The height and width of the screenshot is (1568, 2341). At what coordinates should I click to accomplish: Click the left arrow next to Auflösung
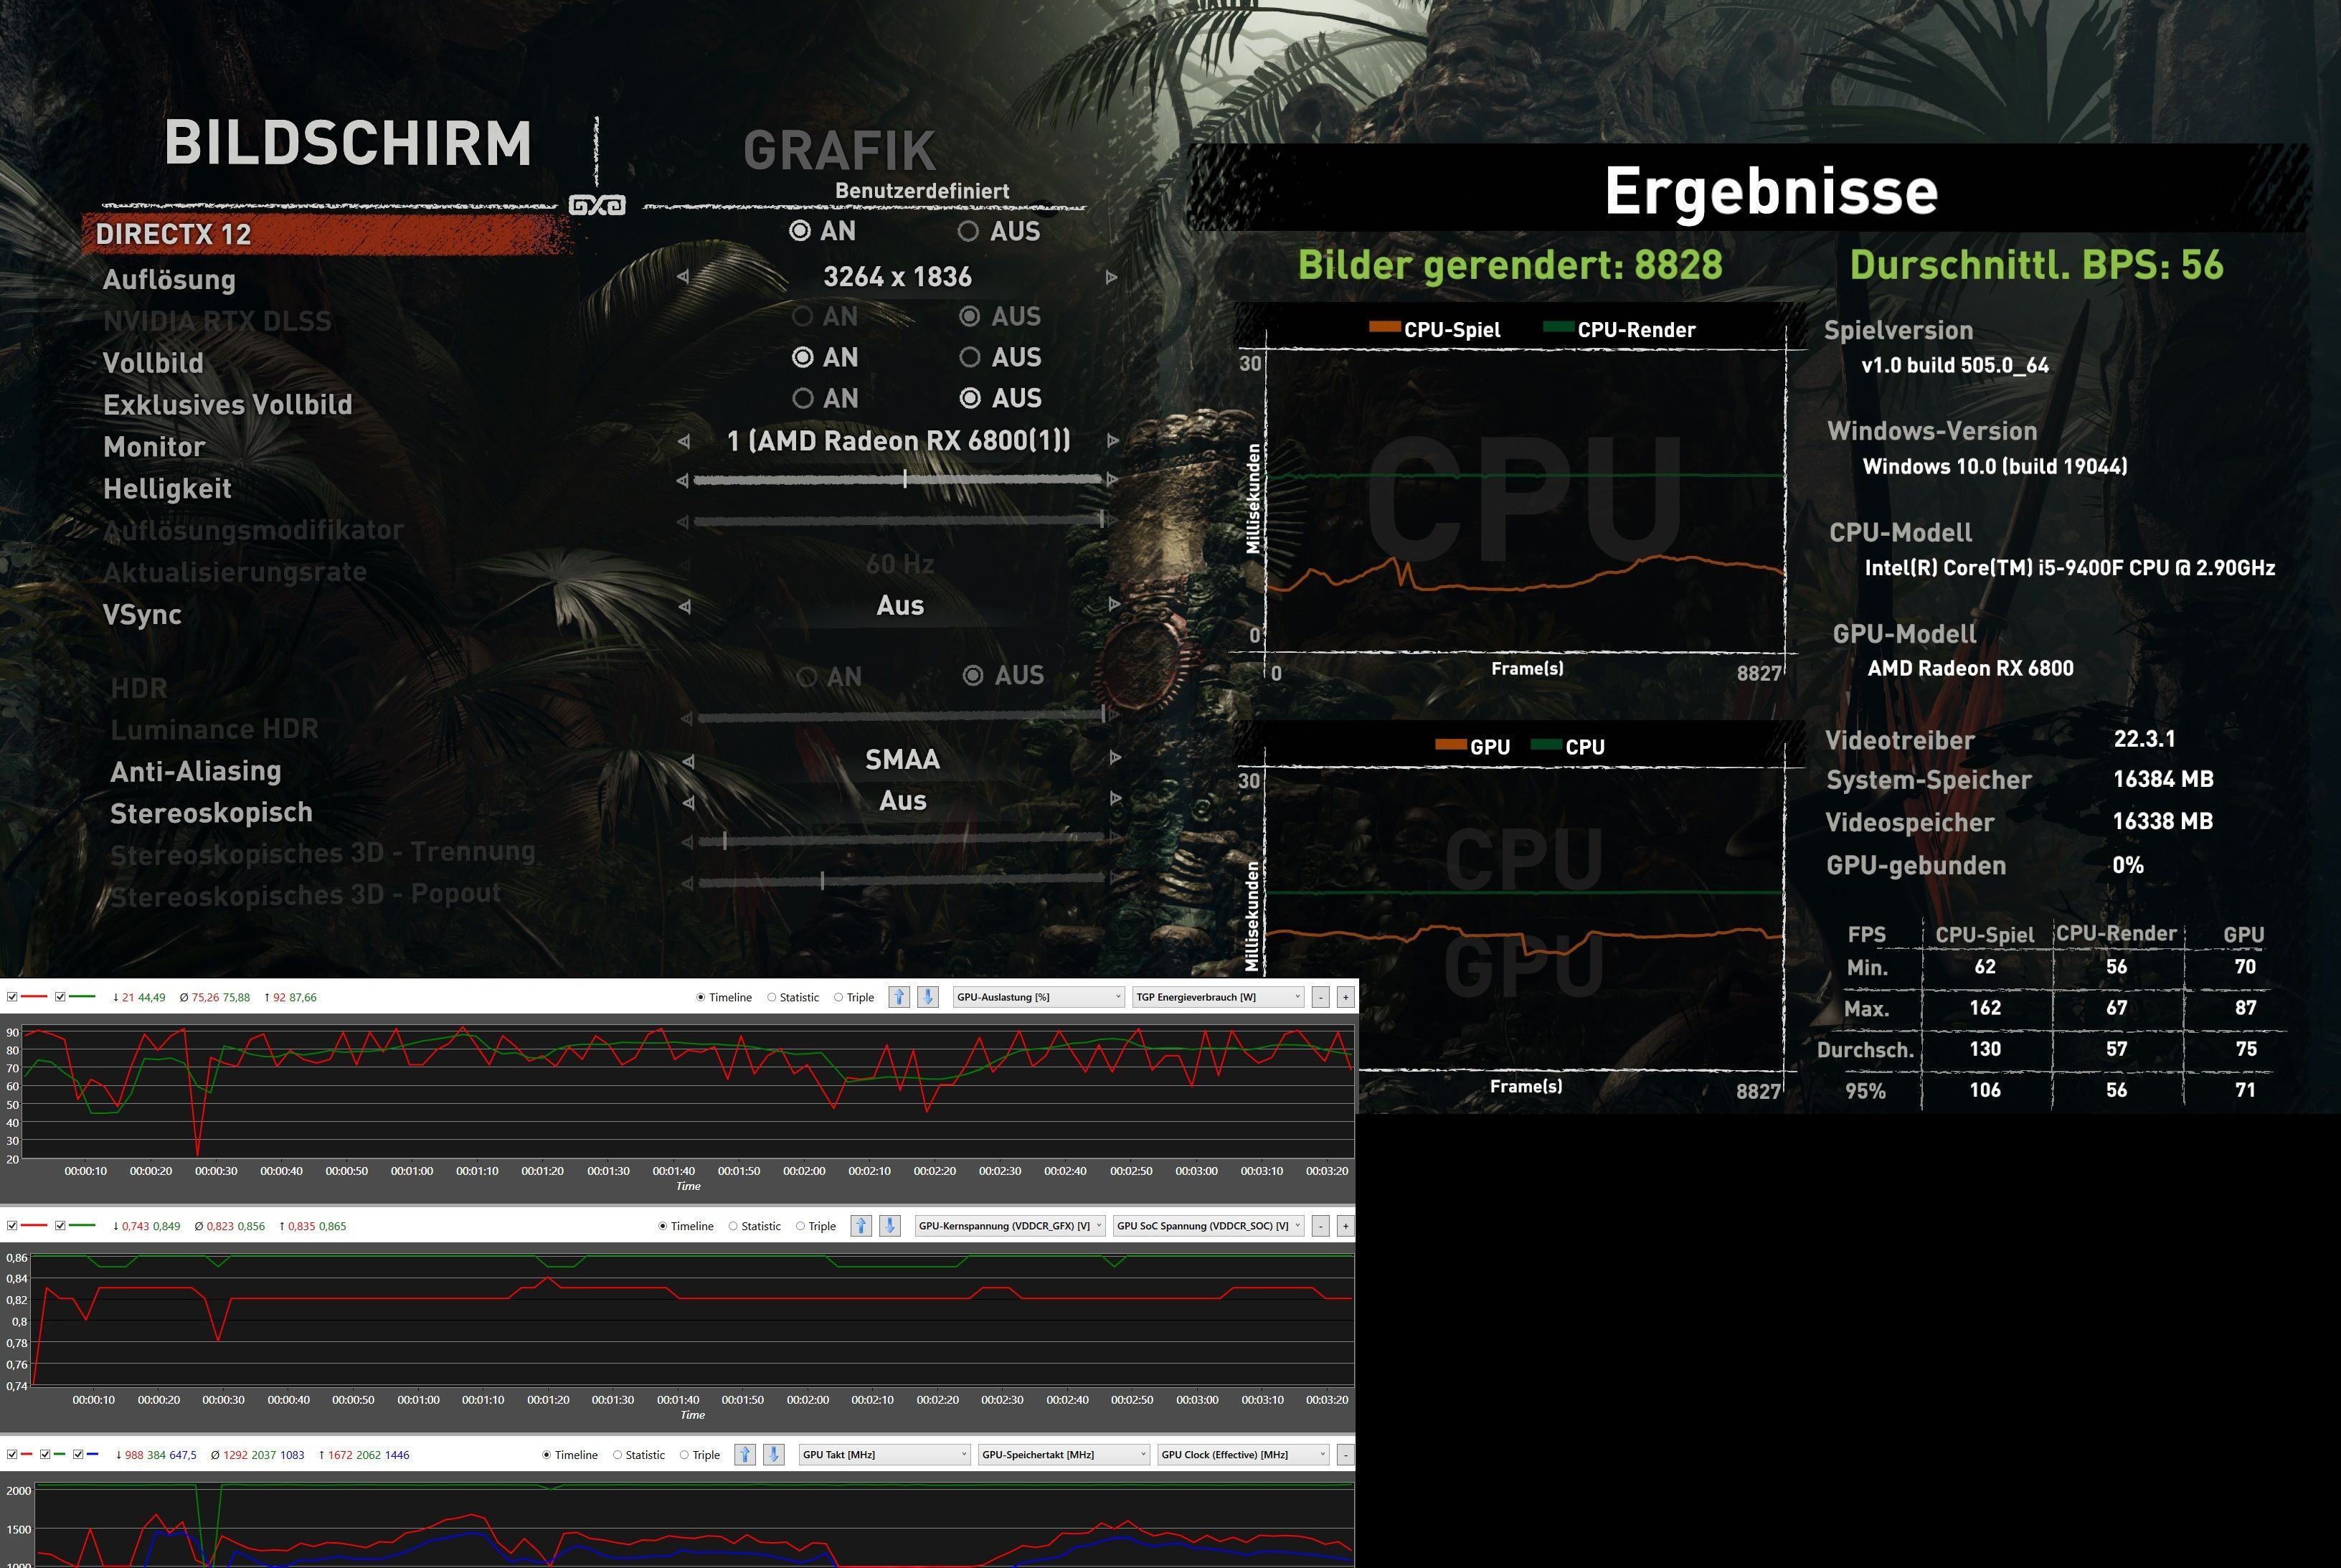click(683, 277)
